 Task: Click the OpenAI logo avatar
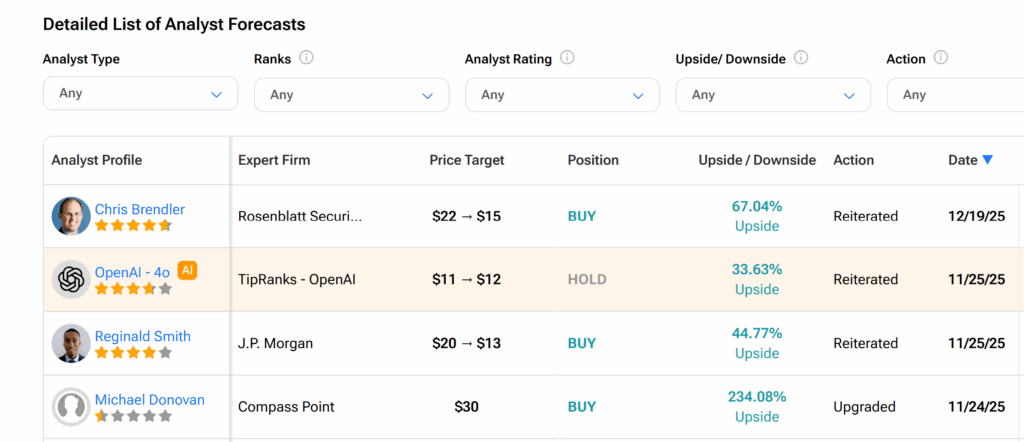click(71, 279)
